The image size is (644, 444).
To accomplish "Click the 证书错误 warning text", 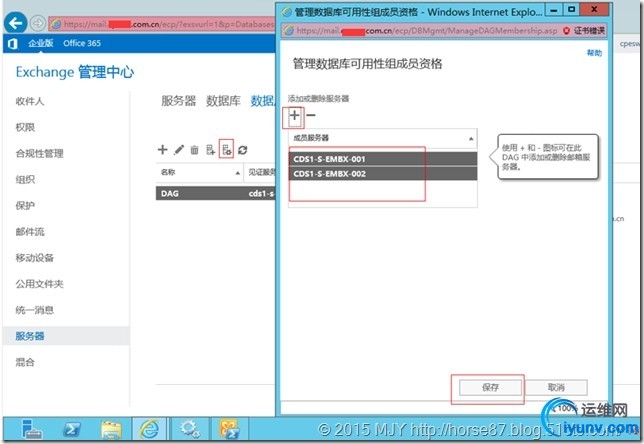I will point(589,31).
